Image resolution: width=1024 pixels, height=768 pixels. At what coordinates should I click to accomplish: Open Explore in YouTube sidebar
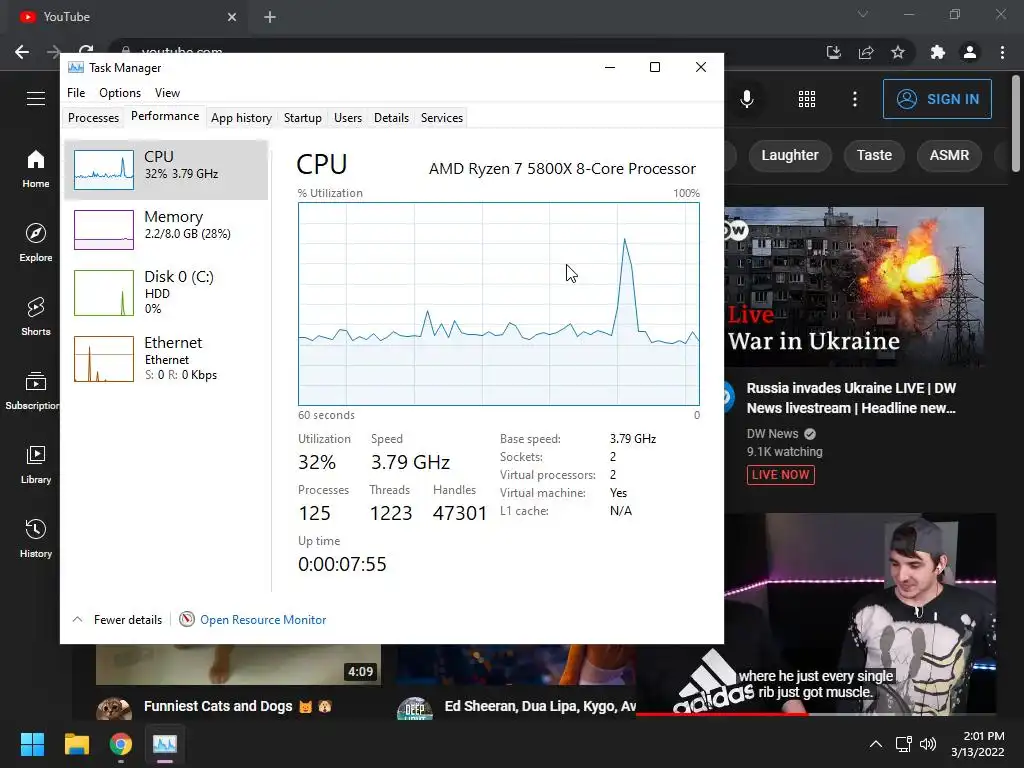pyautogui.click(x=36, y=242)
